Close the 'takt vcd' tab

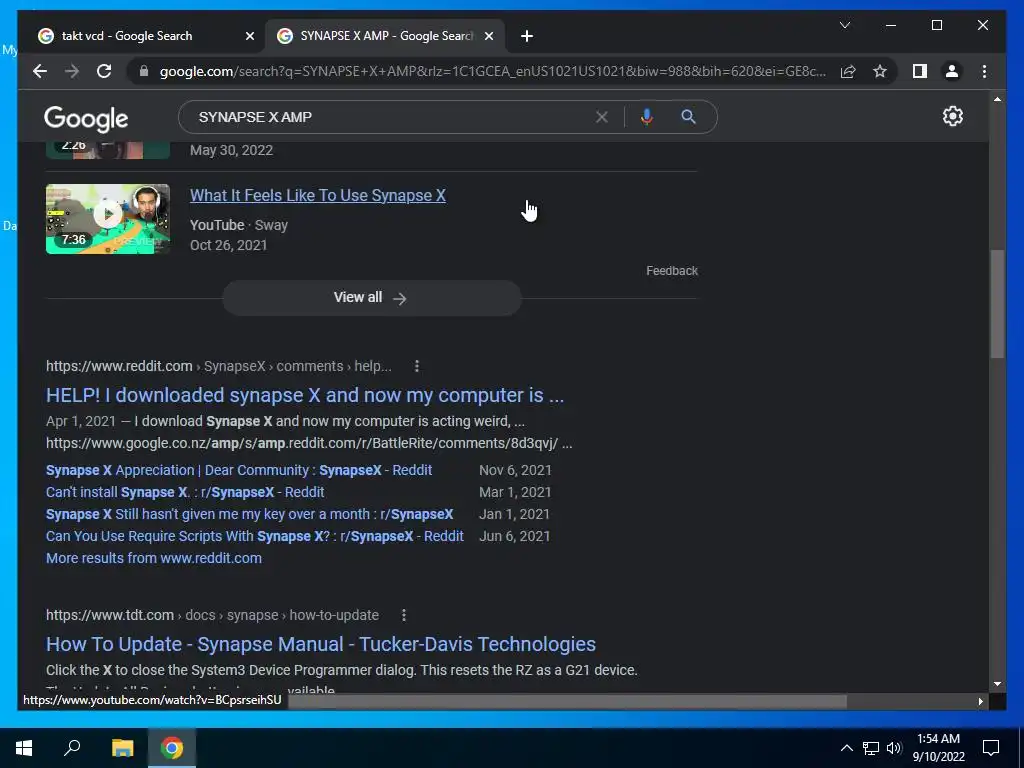point(249,36)
